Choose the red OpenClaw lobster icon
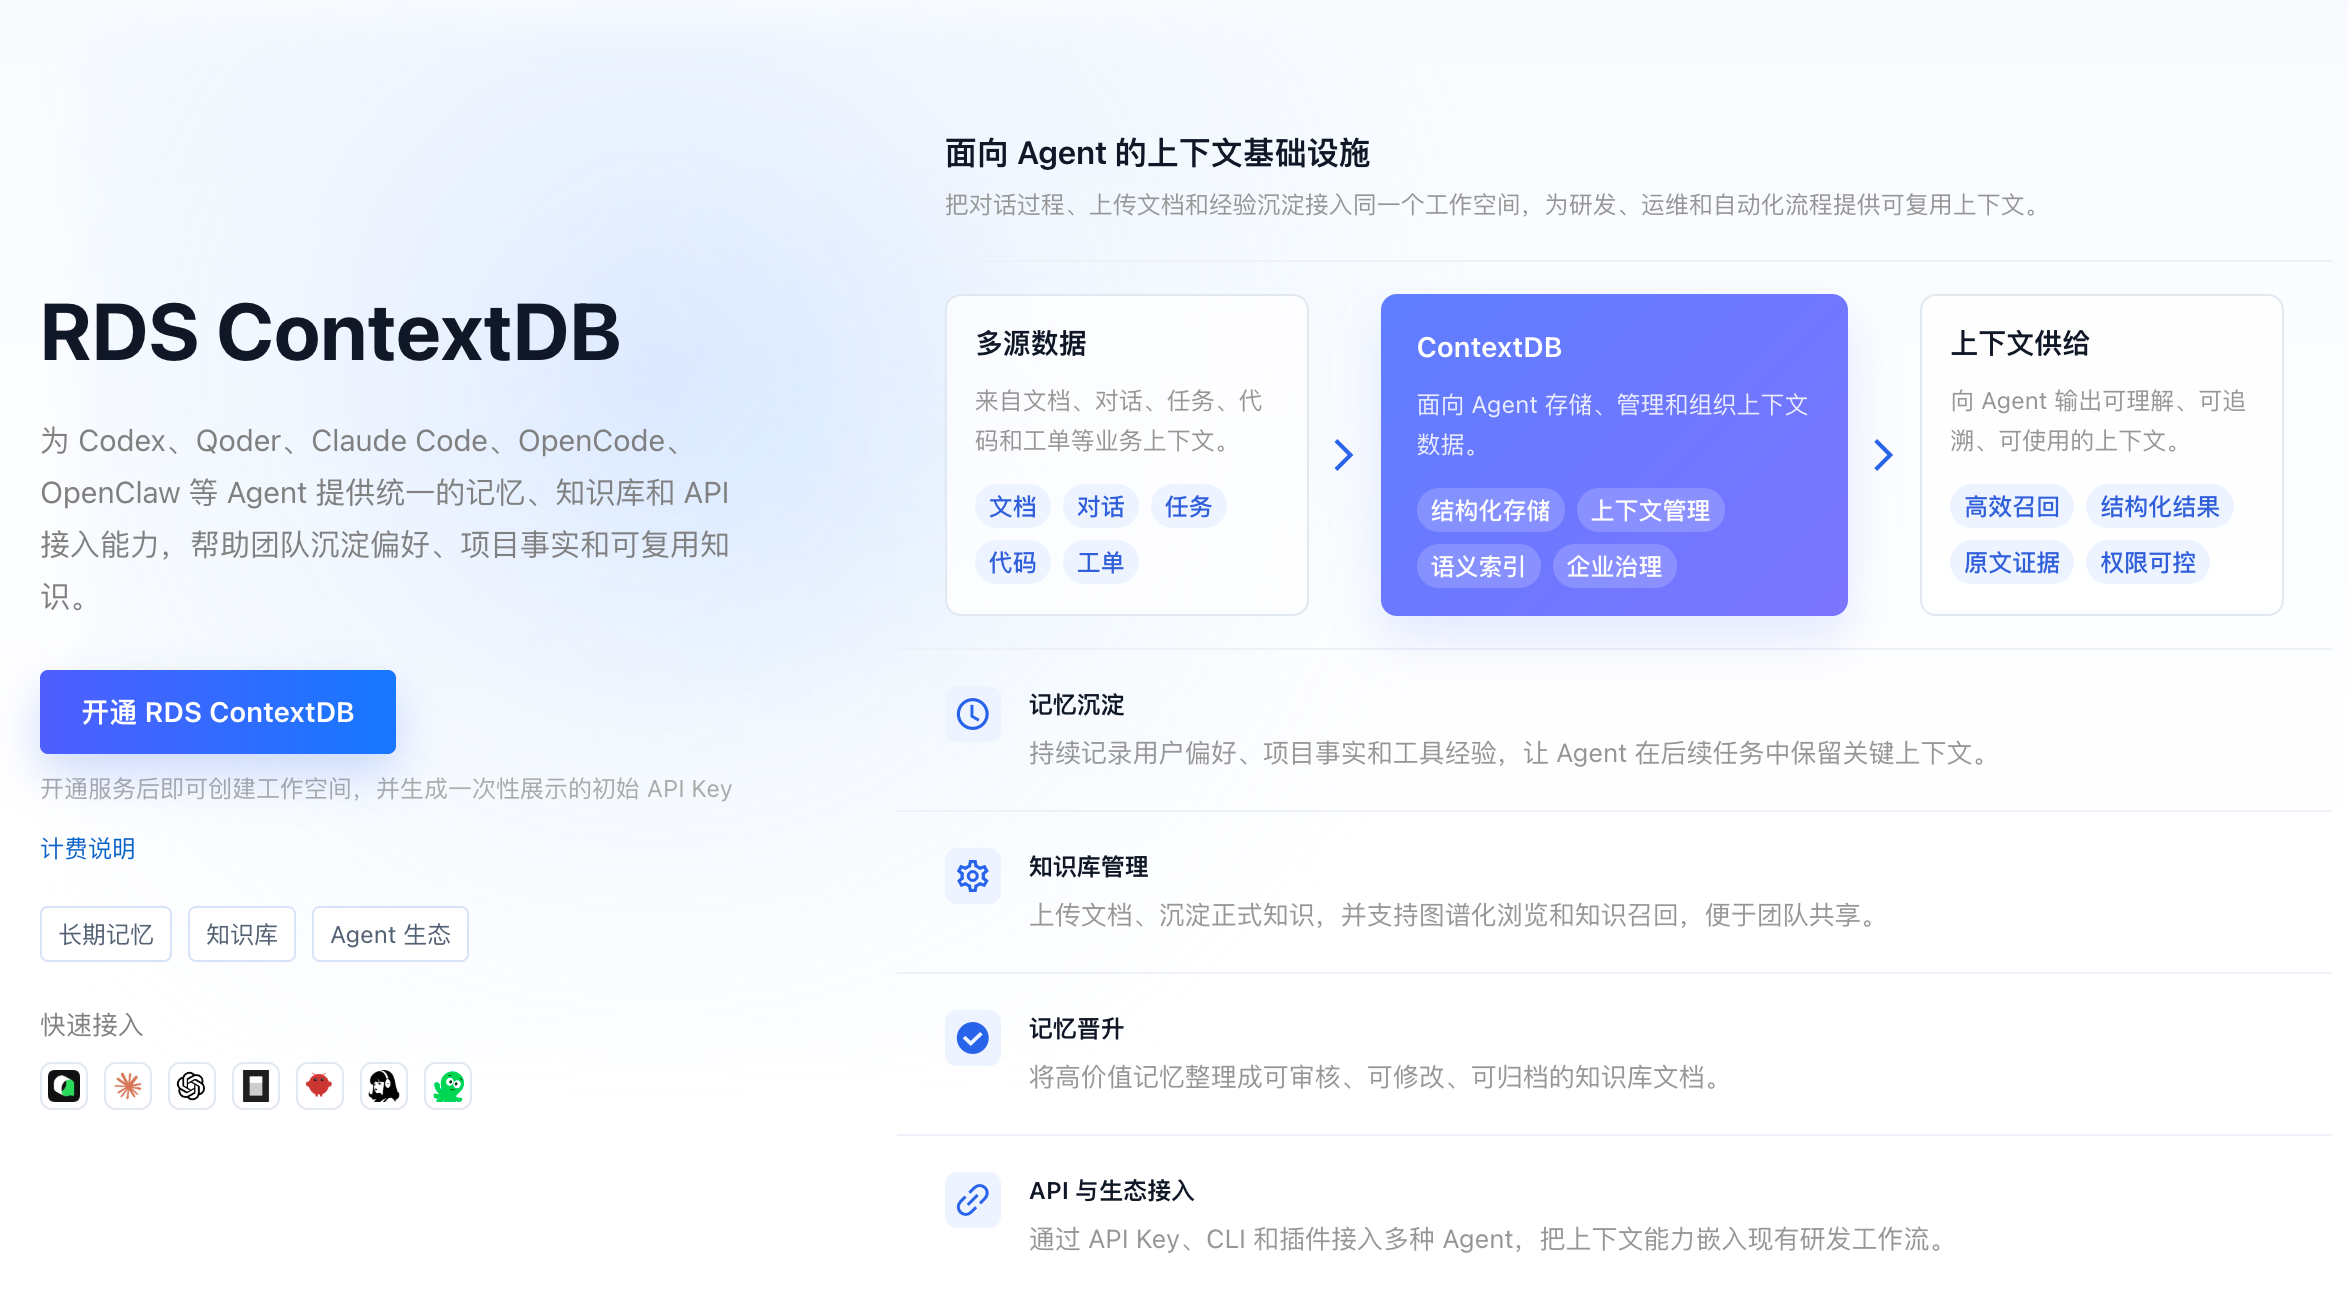The height and width of the screenshot is (1312, 2348). [x=320, y=1086]
